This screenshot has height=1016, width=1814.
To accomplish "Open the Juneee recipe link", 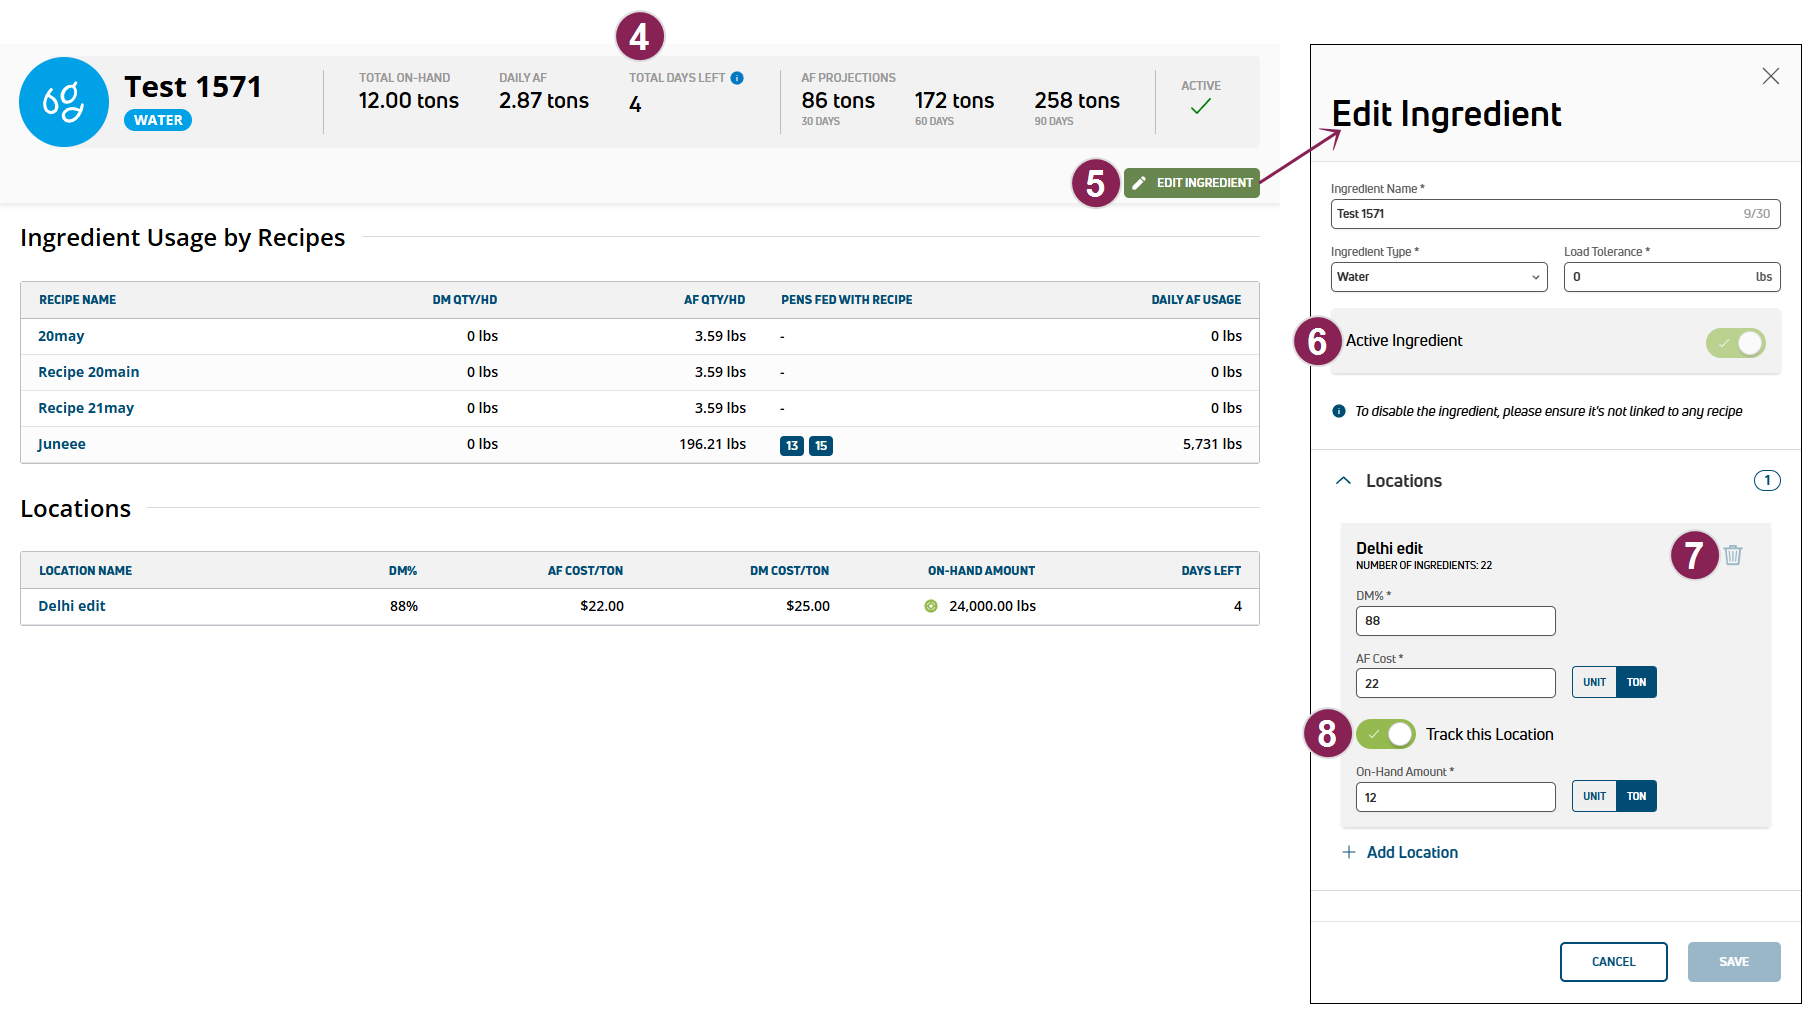I will click(x=62, y=444).
